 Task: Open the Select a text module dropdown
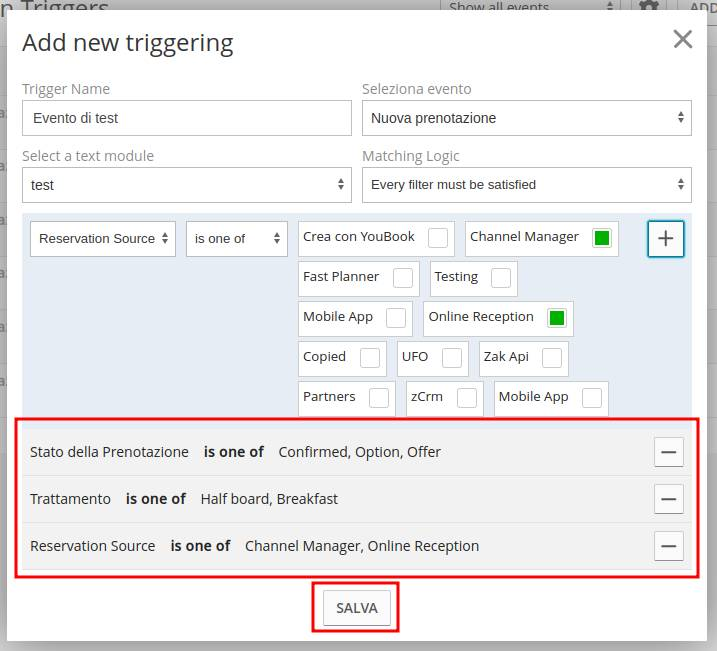[x=187, y=185]
